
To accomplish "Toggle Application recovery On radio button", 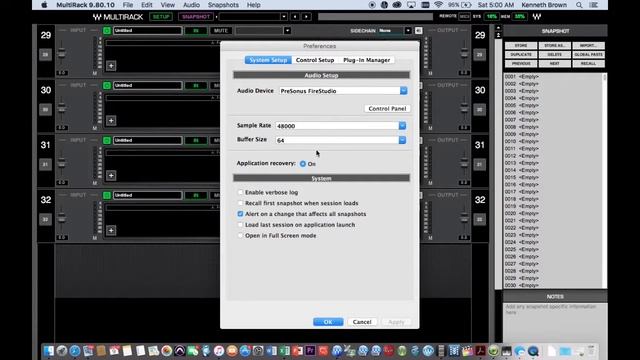I will pyautogui.click(x=303, y=164).
